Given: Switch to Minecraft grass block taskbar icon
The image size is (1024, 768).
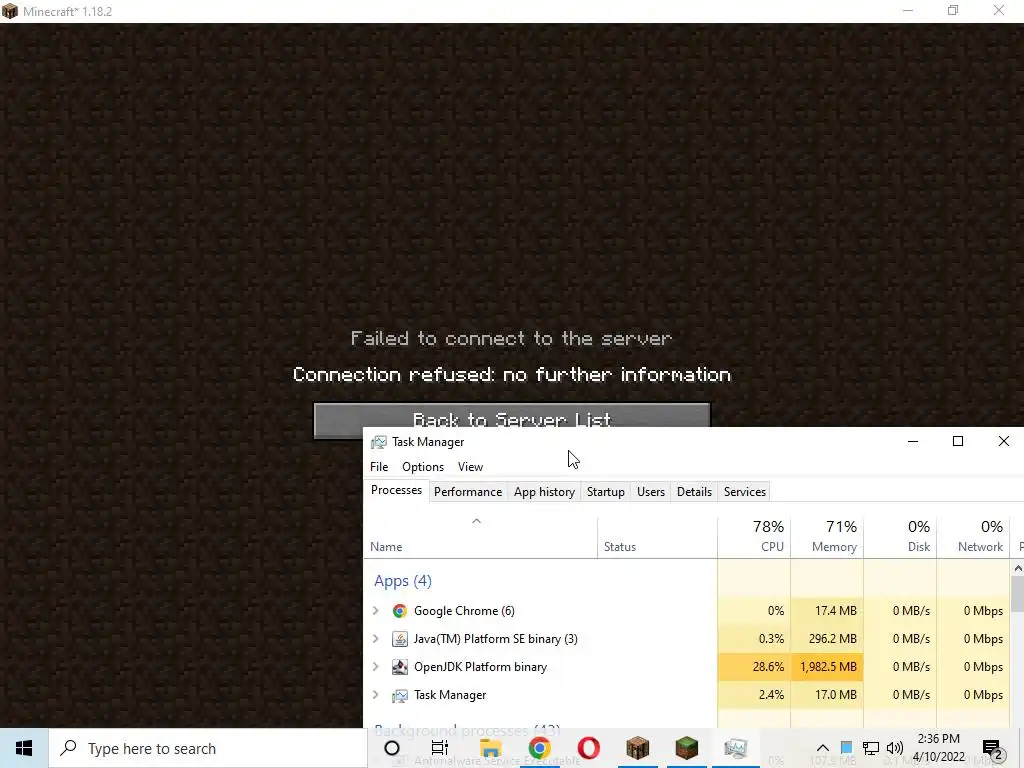Looking at the screenshot, I should 686,748.
